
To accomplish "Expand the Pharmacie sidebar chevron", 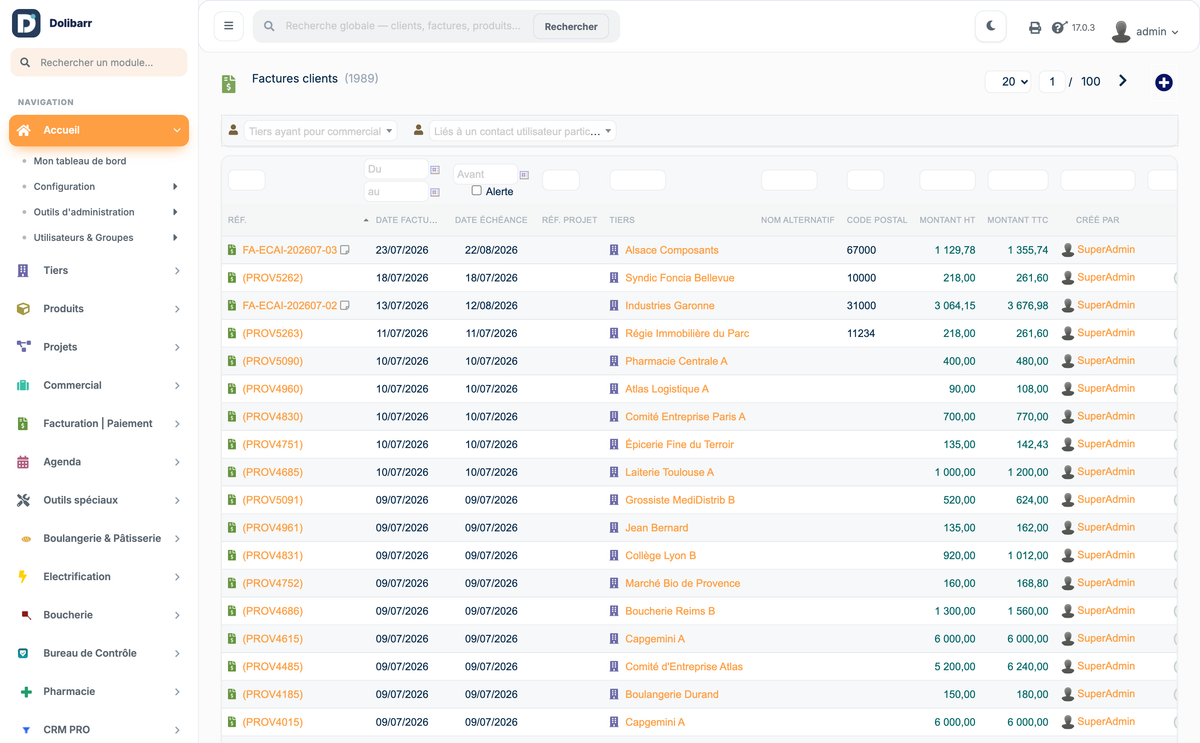I will tap(177, 692).
